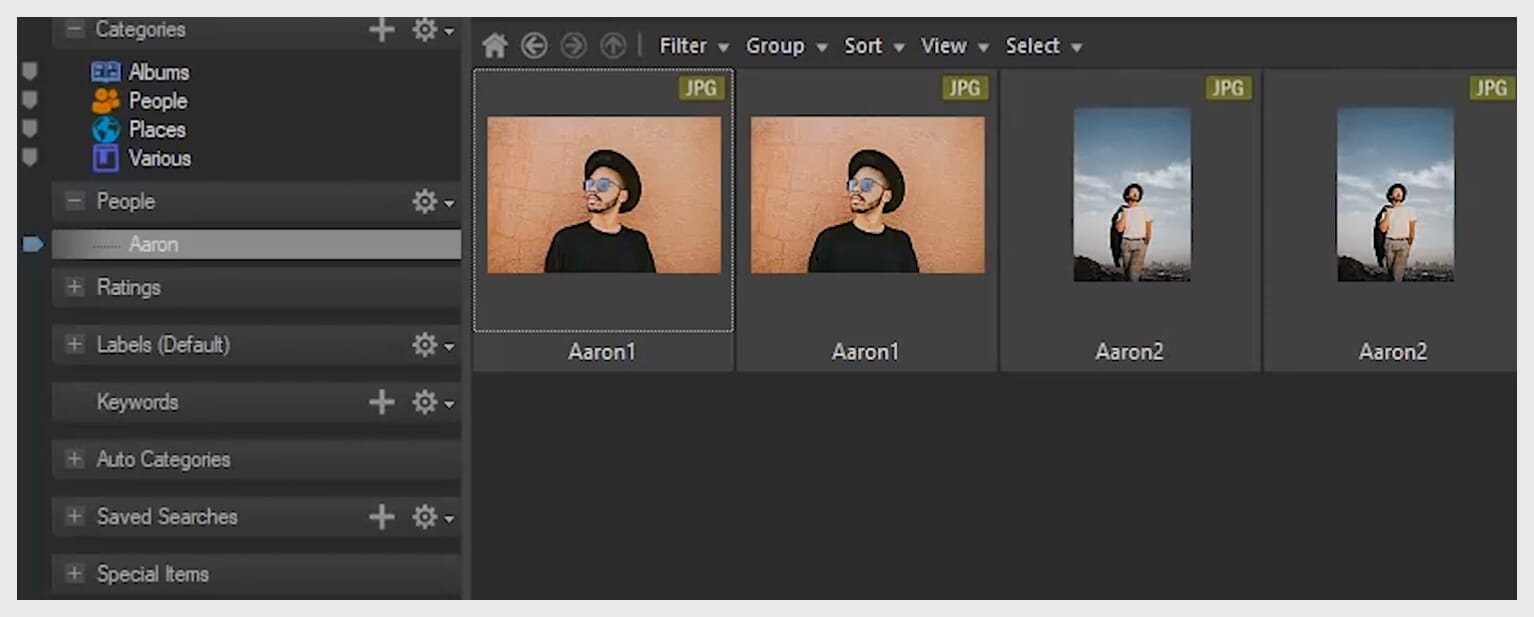The image size is (1534, 617).
Task: Open People panel gear settings
Action: click(x=433, y=202)
